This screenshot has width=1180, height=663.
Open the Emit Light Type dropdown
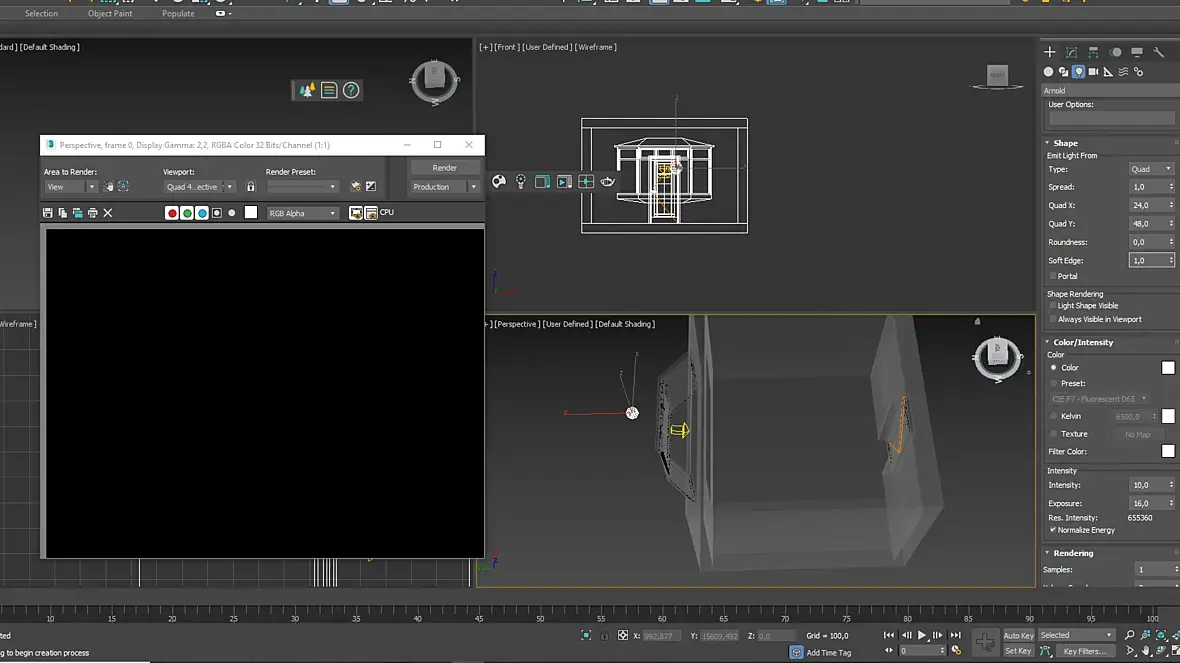pos(1151,169)
